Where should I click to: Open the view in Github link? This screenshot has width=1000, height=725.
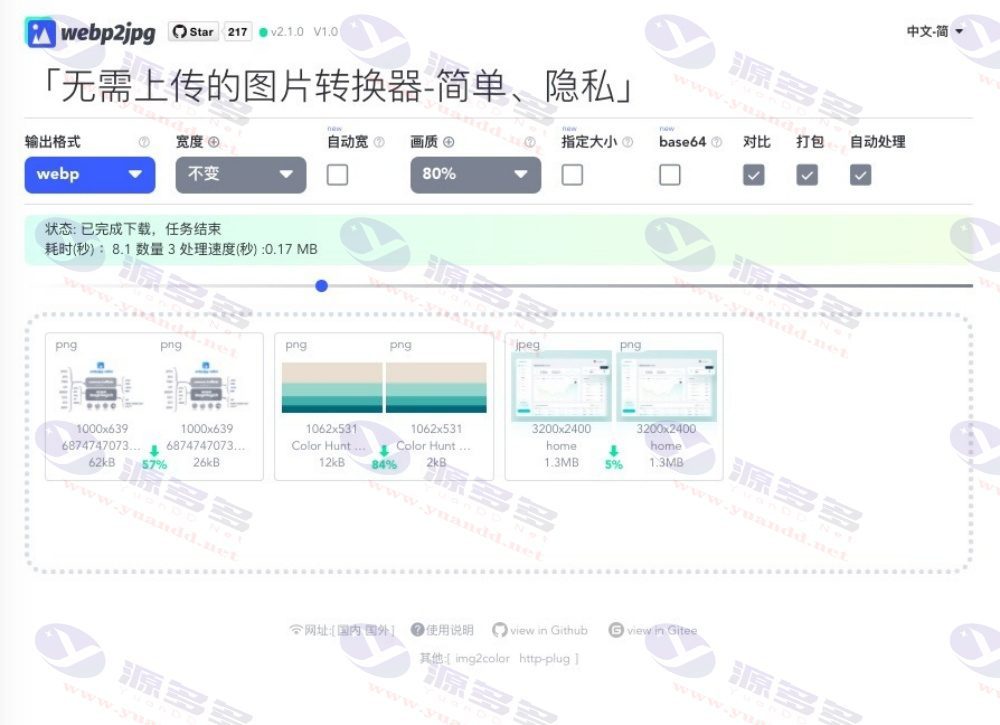point(548,630)
